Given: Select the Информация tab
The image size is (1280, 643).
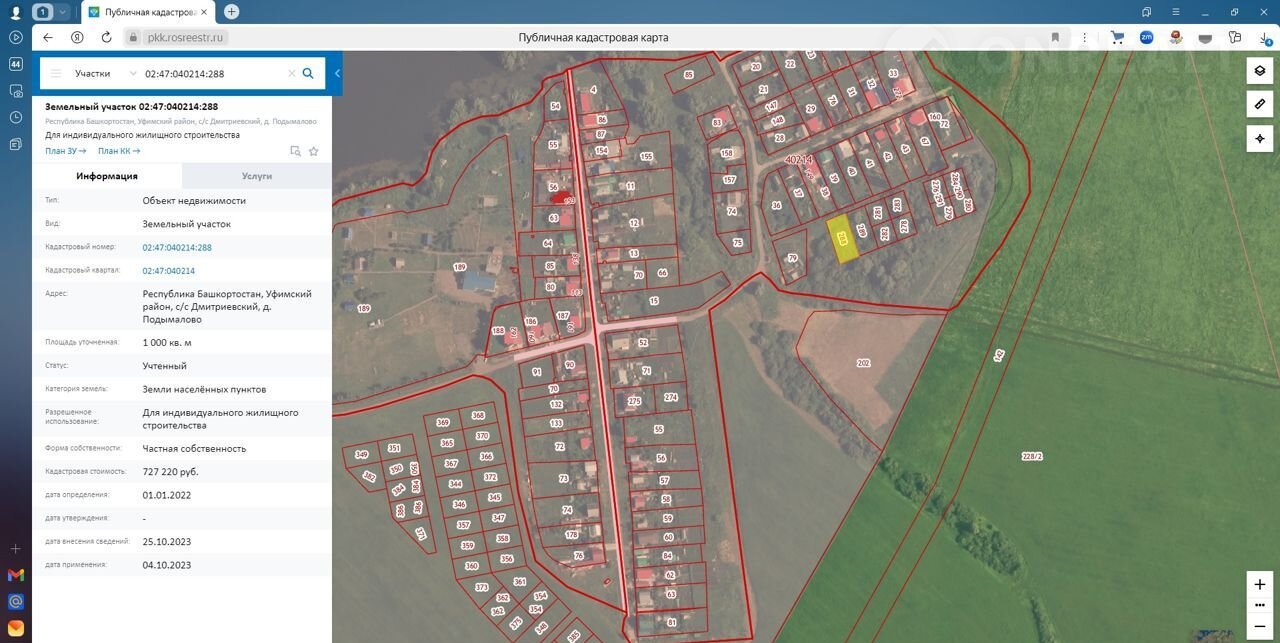Looking at the screenshot, I should (107, 176).
